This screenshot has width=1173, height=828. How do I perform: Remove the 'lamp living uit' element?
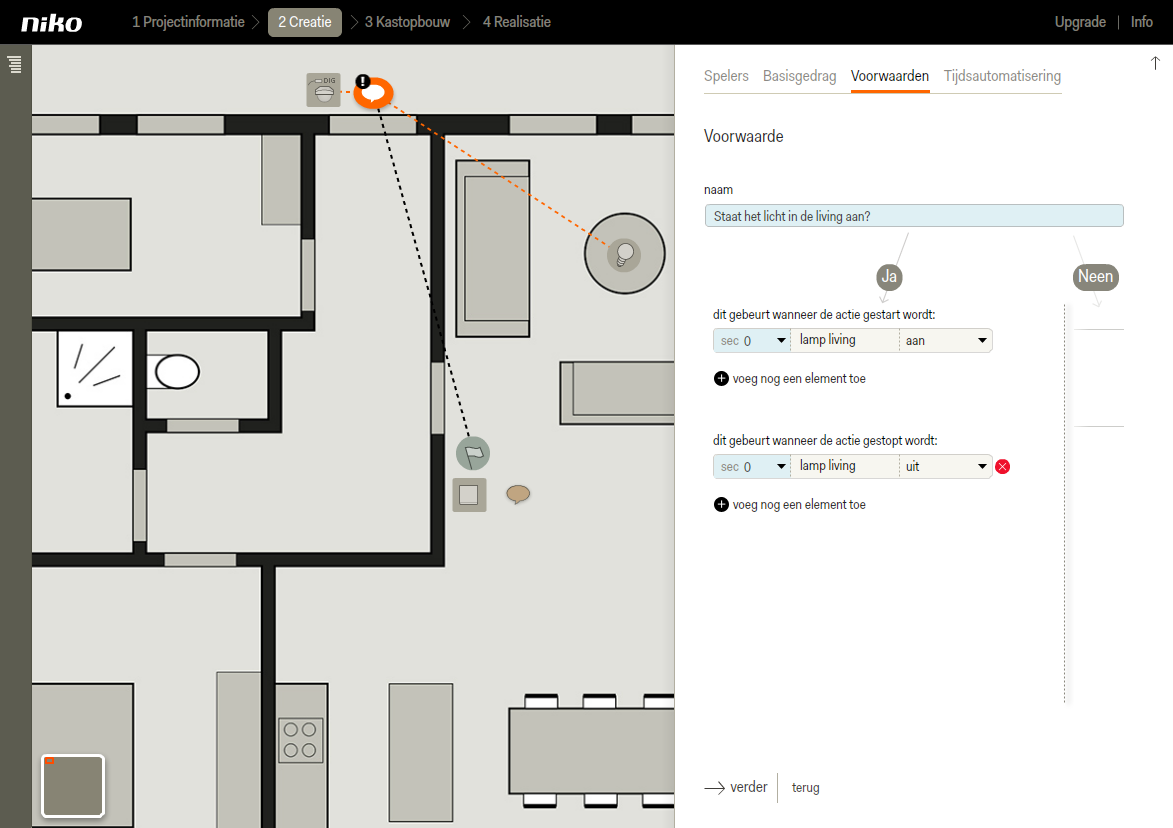tap(1002, 467)
